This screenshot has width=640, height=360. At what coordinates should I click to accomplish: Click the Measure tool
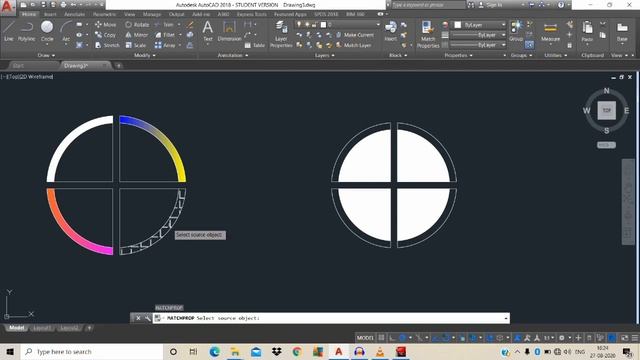coord(550,31)
